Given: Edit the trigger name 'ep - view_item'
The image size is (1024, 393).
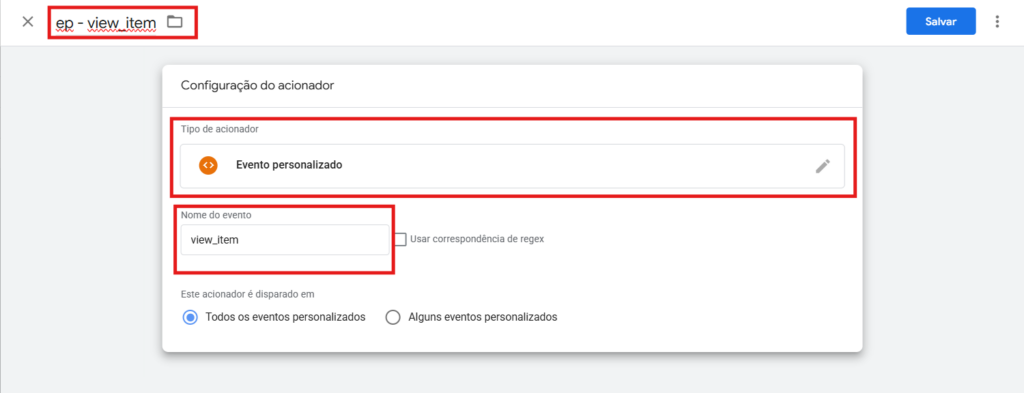Looking at the screenshot, I should (x=106, y=24).
